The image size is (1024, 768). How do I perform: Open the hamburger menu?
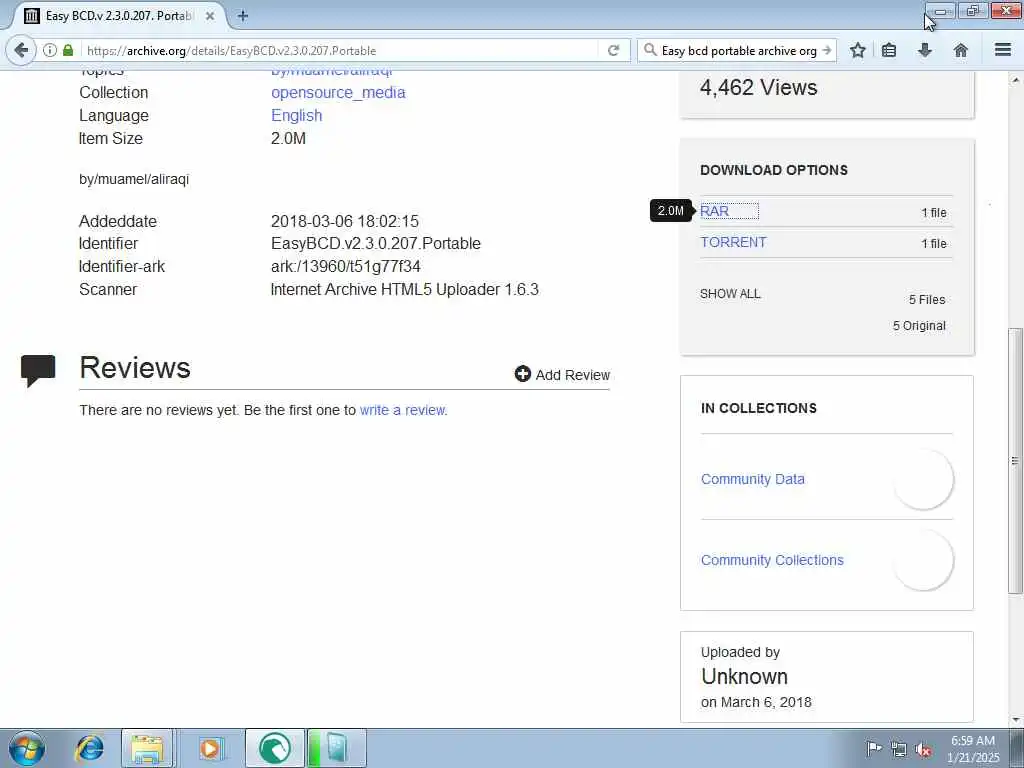tap(1003, 50)
